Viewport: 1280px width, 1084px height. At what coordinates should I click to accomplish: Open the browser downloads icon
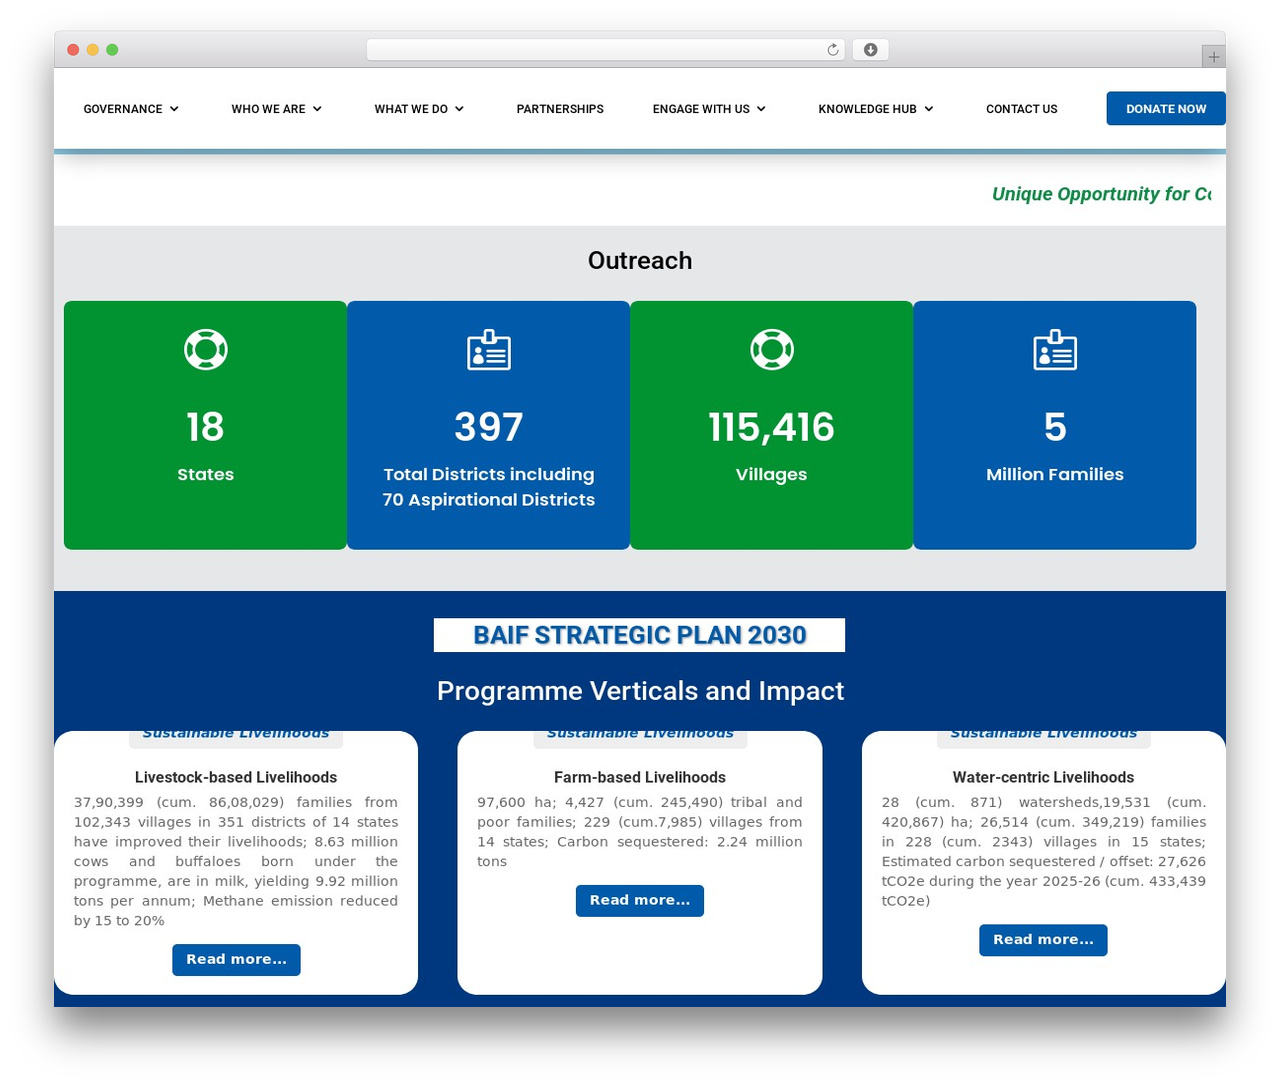pyautogui.click(x=871, y=50)
